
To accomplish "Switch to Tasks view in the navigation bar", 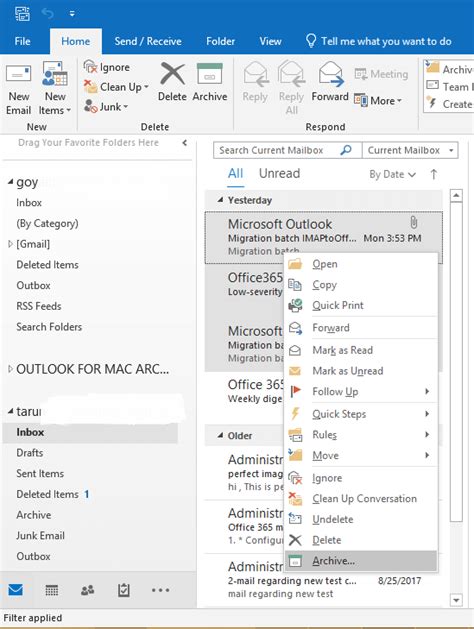I will pyautogui.click(x=124, y=590).
